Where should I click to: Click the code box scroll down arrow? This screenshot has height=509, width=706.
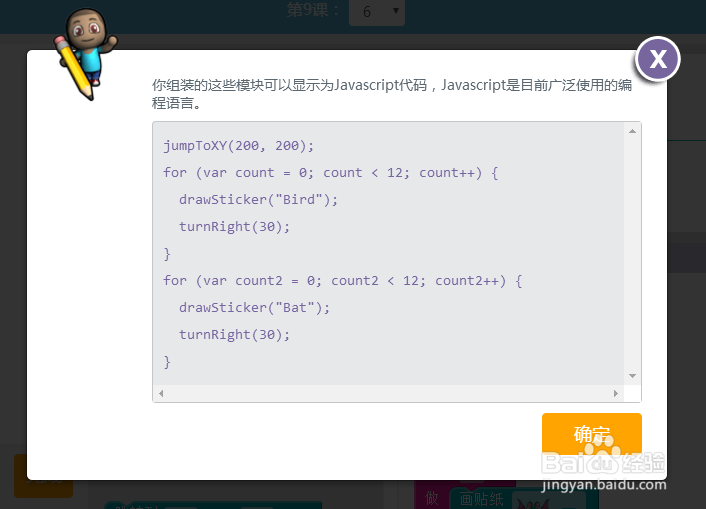(632, 376)
